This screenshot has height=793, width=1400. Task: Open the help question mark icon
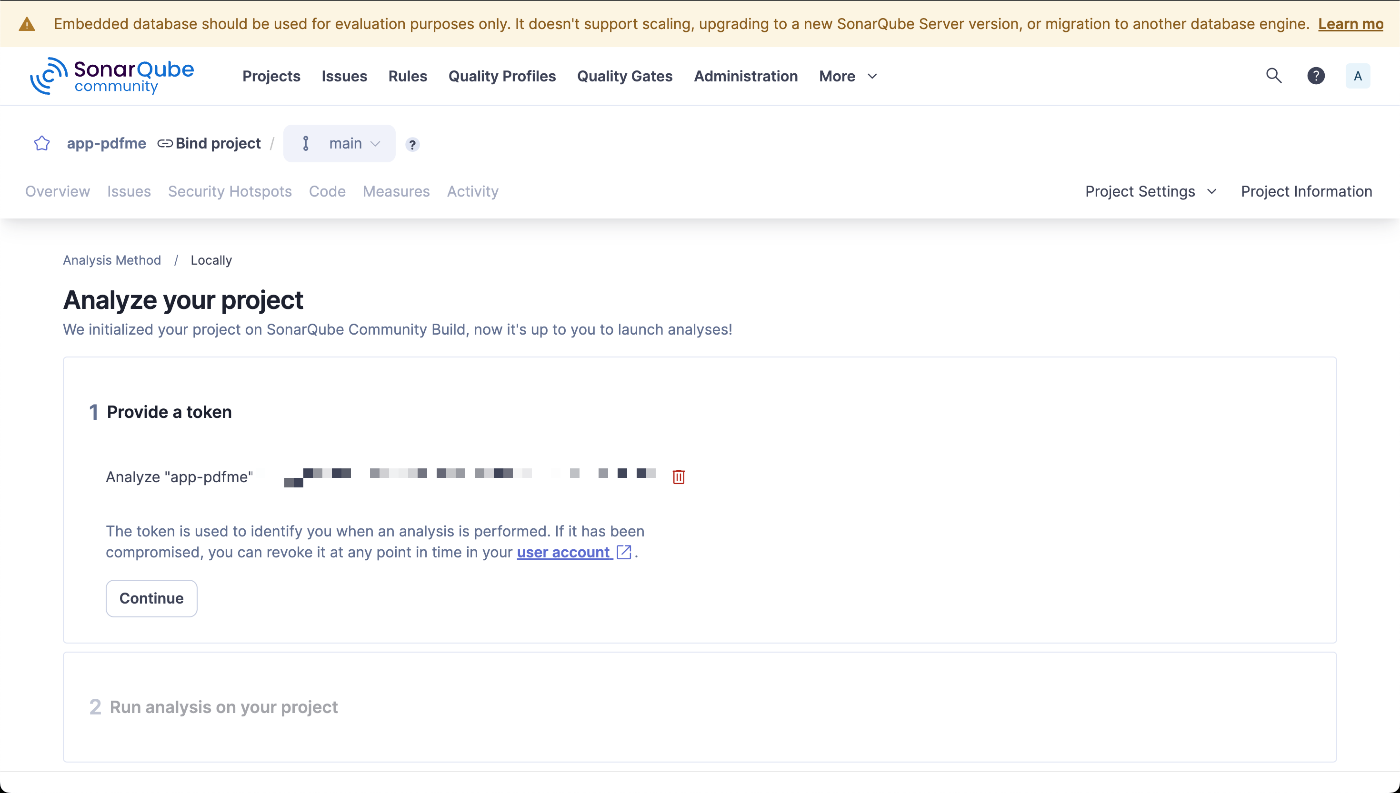tap(1316, 75)
